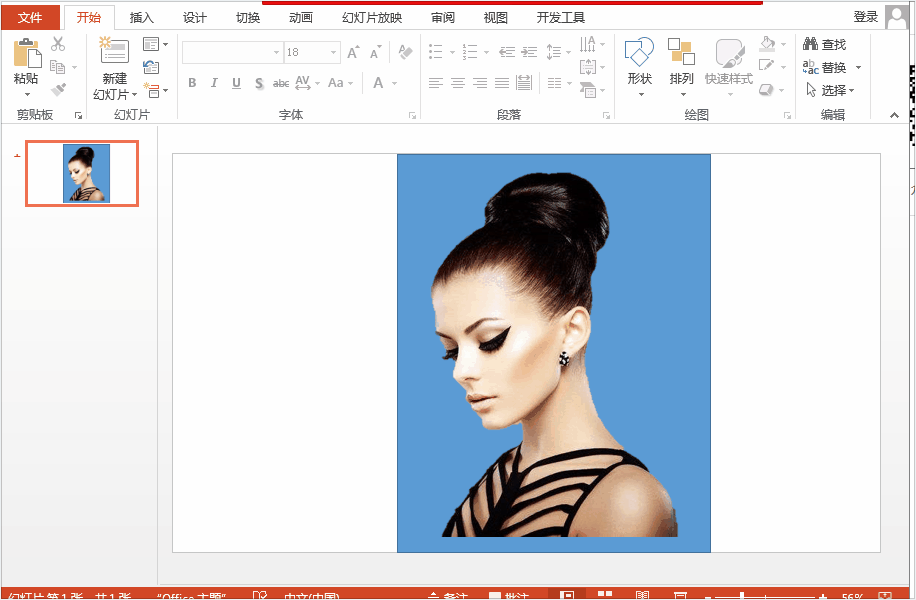This screenshot has height=600, width=916.
Task: Switch to the Insert tab
Action: [141, 18]
